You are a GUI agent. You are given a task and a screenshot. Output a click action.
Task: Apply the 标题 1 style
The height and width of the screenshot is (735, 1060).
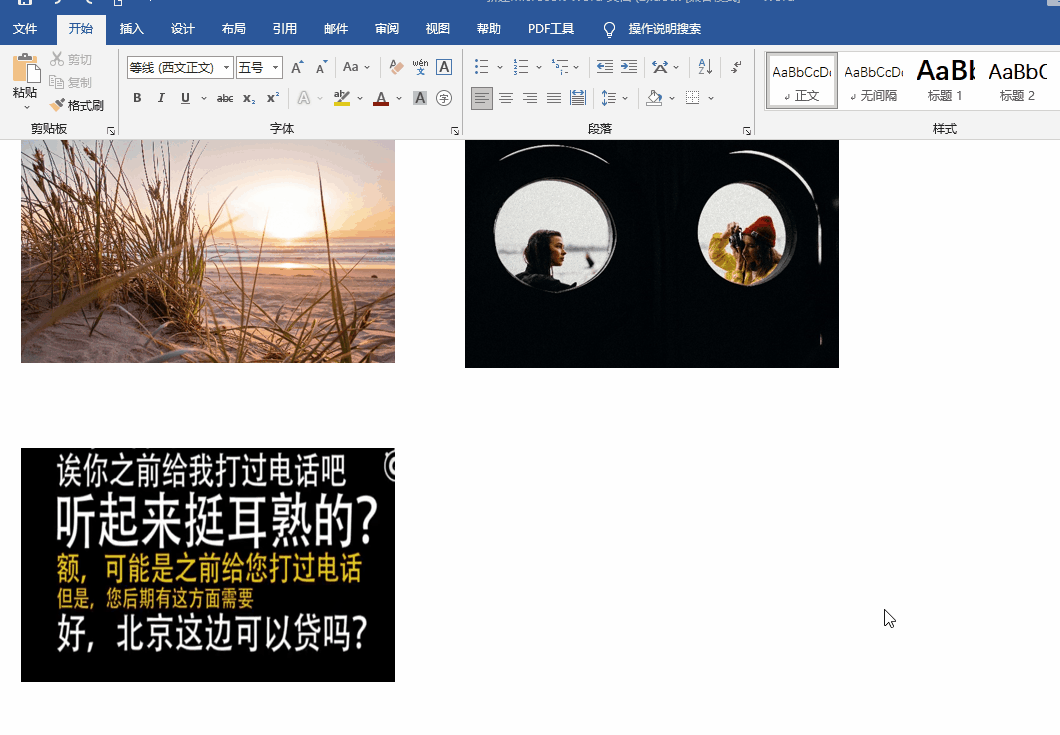point(945,80)
